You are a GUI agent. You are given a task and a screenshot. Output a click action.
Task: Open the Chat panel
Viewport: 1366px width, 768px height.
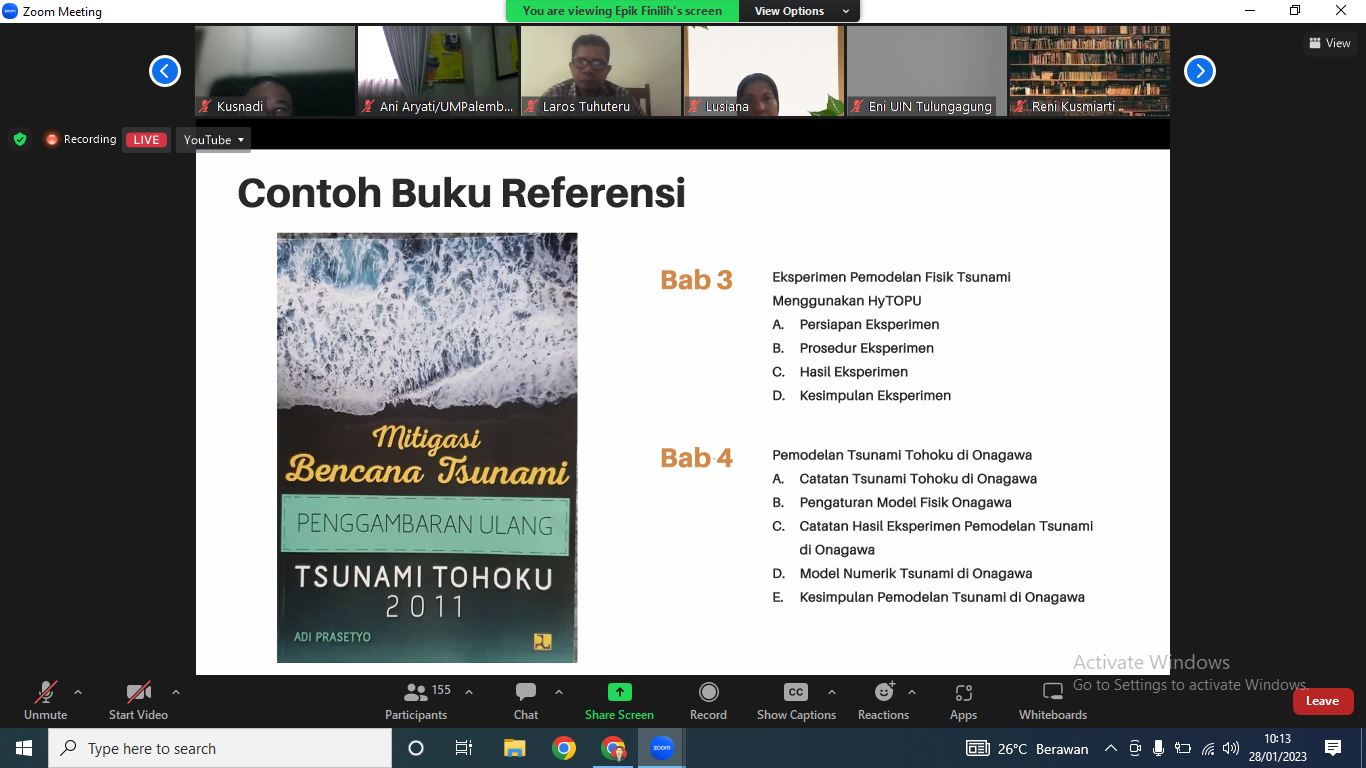(x=526, y=700)
